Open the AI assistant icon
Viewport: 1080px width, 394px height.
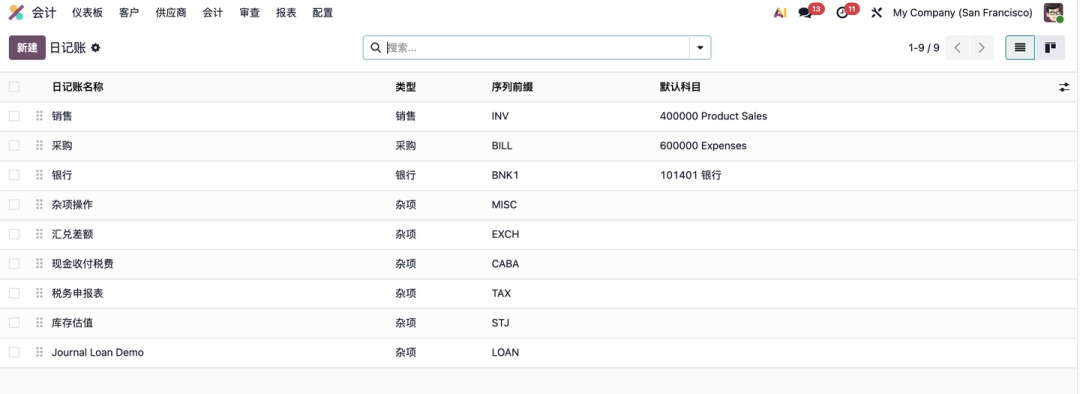(x=780, y=12)
